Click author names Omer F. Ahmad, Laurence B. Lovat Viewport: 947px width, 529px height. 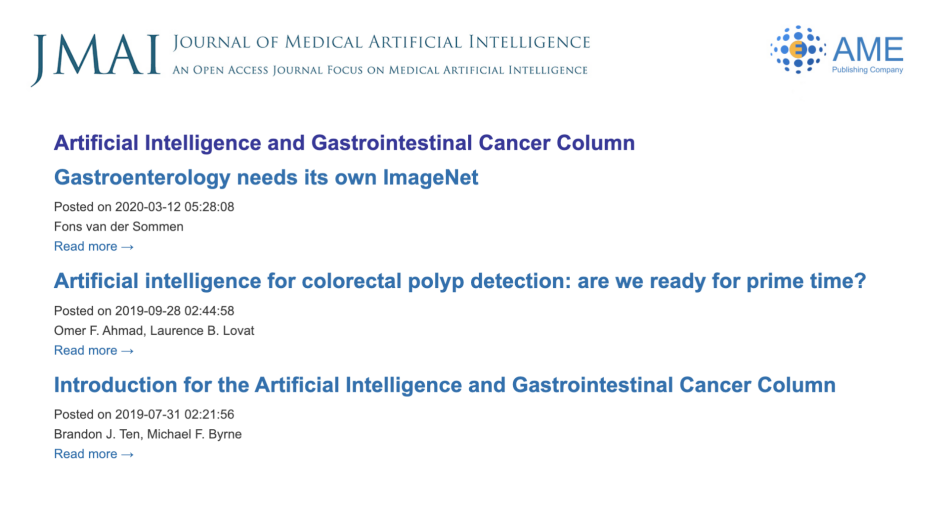click(x=154, y=330)
